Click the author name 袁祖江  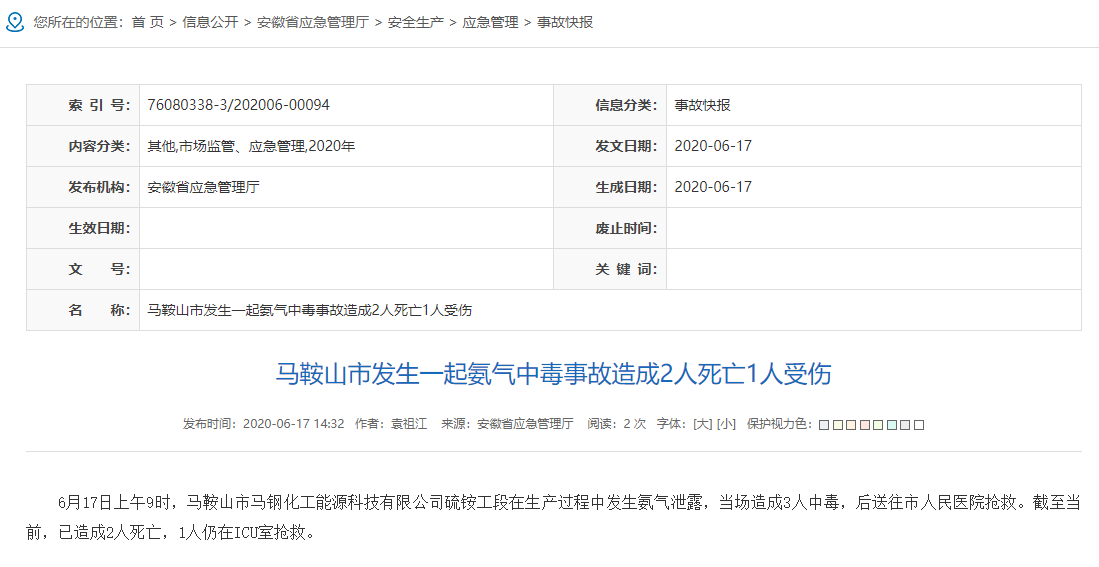pyautogui.click(x=409, y=424)
